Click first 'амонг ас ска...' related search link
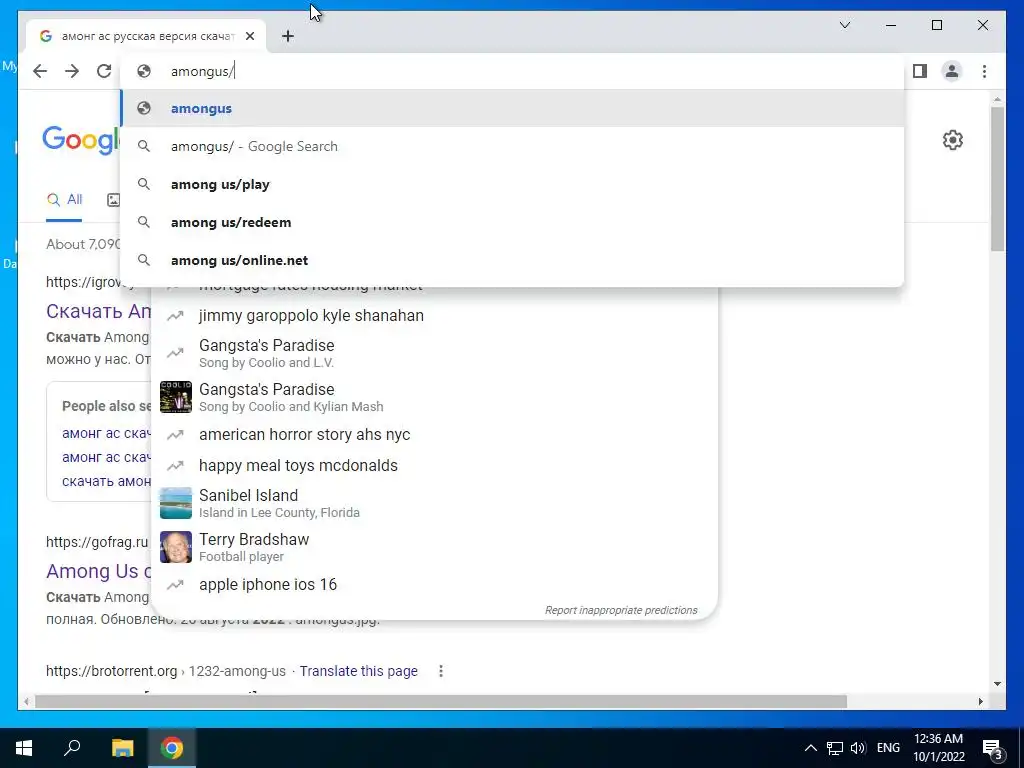The image size is (1024, 768). [106, 433]
